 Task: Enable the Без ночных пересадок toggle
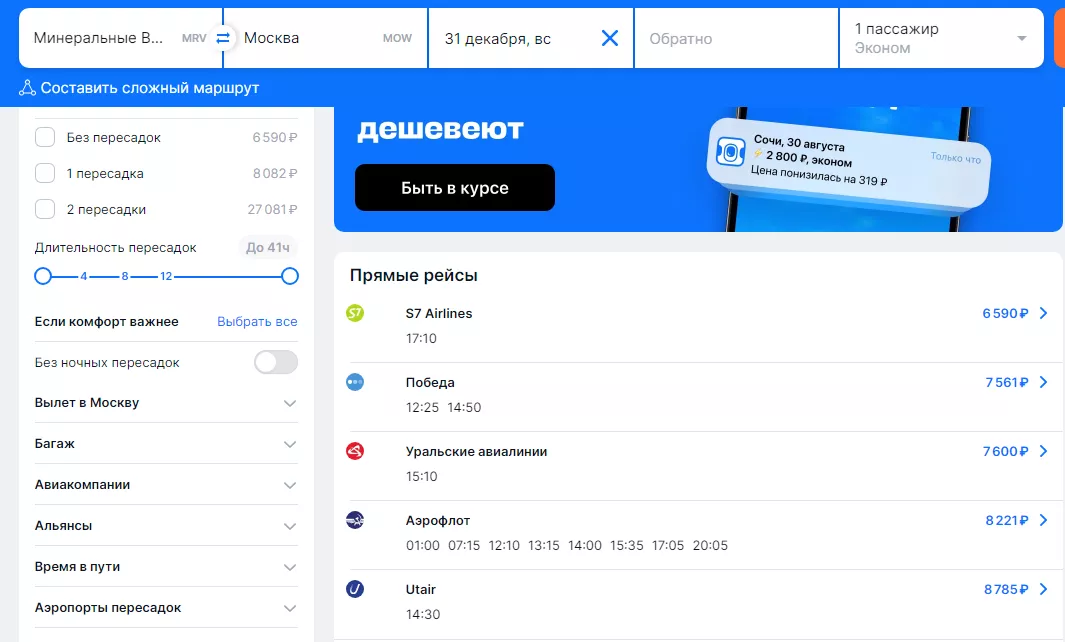[275, 362]
